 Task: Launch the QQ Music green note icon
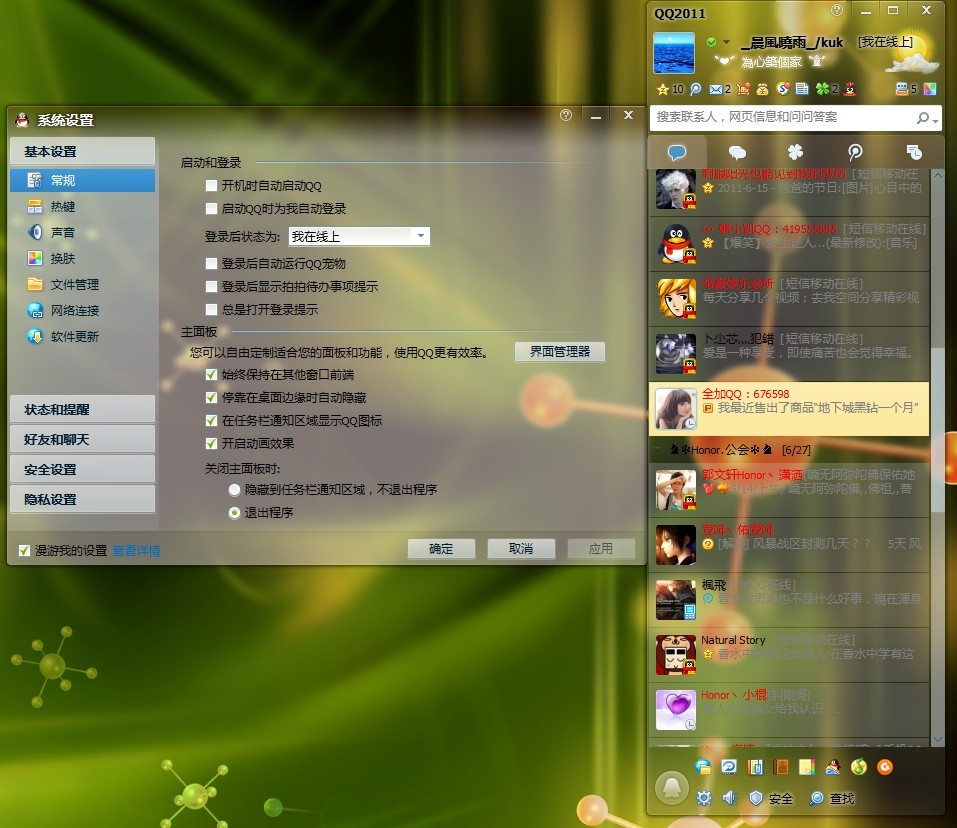[859, 767]
